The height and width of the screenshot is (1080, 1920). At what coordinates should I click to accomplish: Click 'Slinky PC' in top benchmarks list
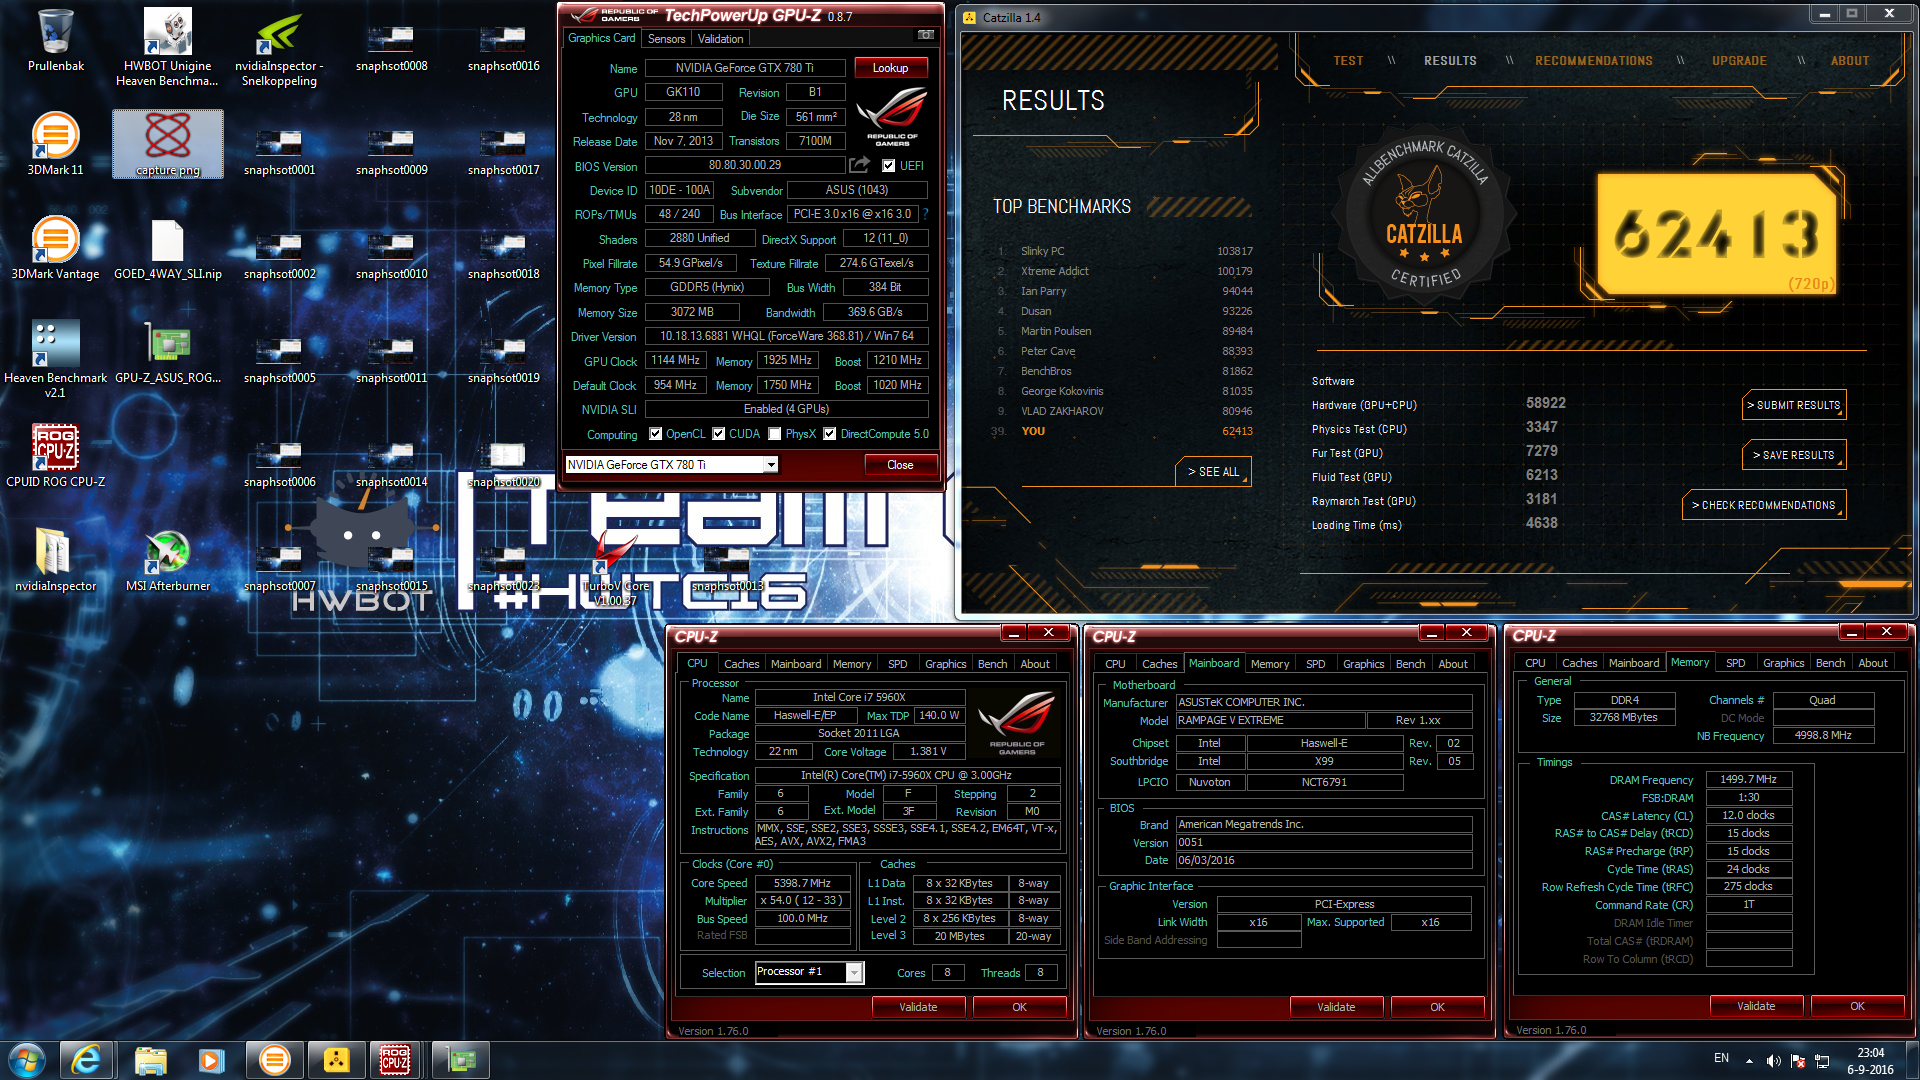tap(1042, 251)
